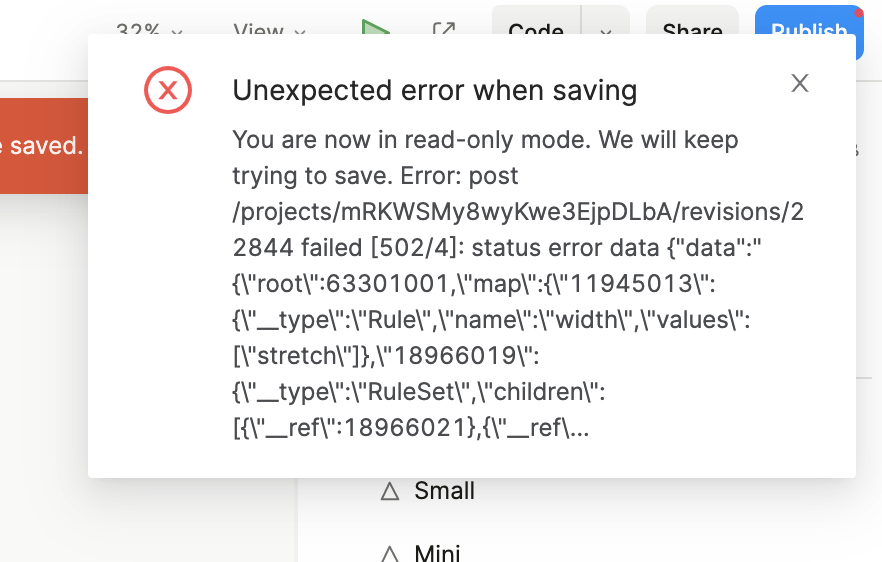Click the triangle icon beside Mini
Screen dimensions: 882x562
[390, 552]
